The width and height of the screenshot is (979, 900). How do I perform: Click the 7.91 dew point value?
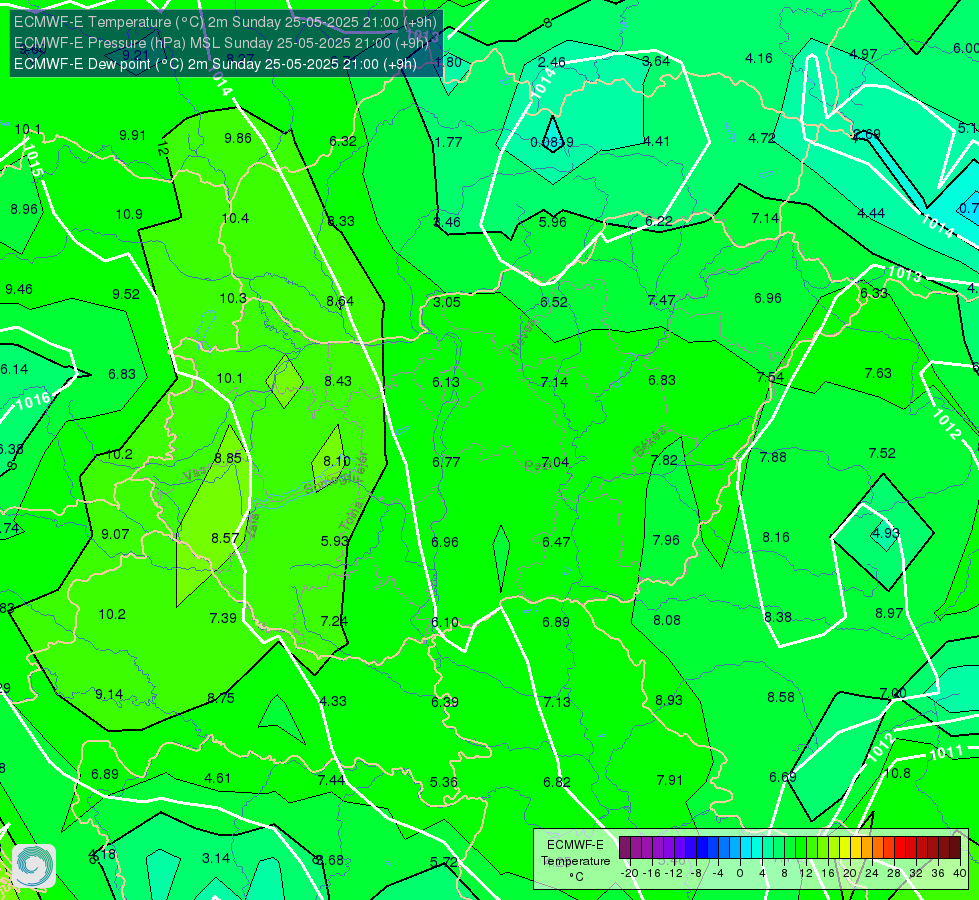670,780
